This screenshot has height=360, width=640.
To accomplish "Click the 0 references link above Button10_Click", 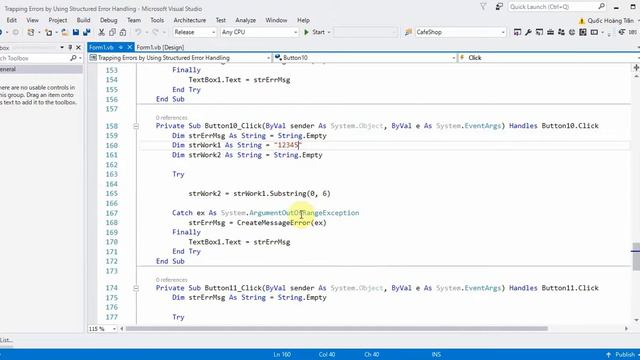I will (x=171, y=118).
